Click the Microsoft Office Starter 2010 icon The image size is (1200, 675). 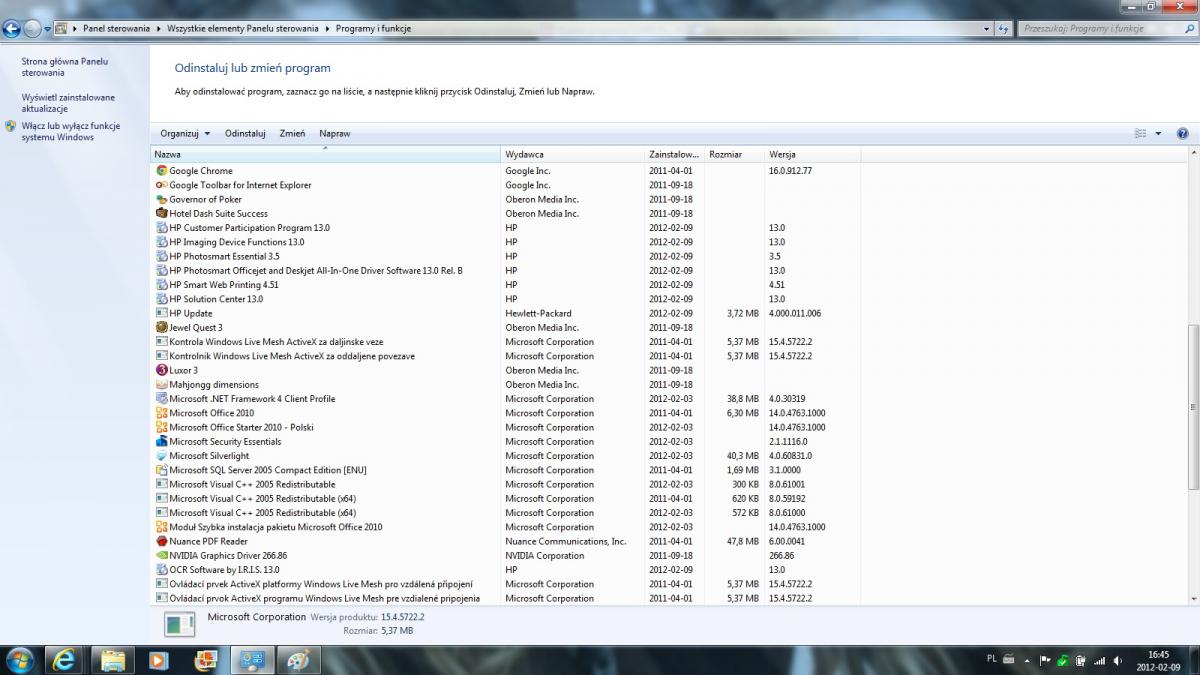[x=161, y=427]
